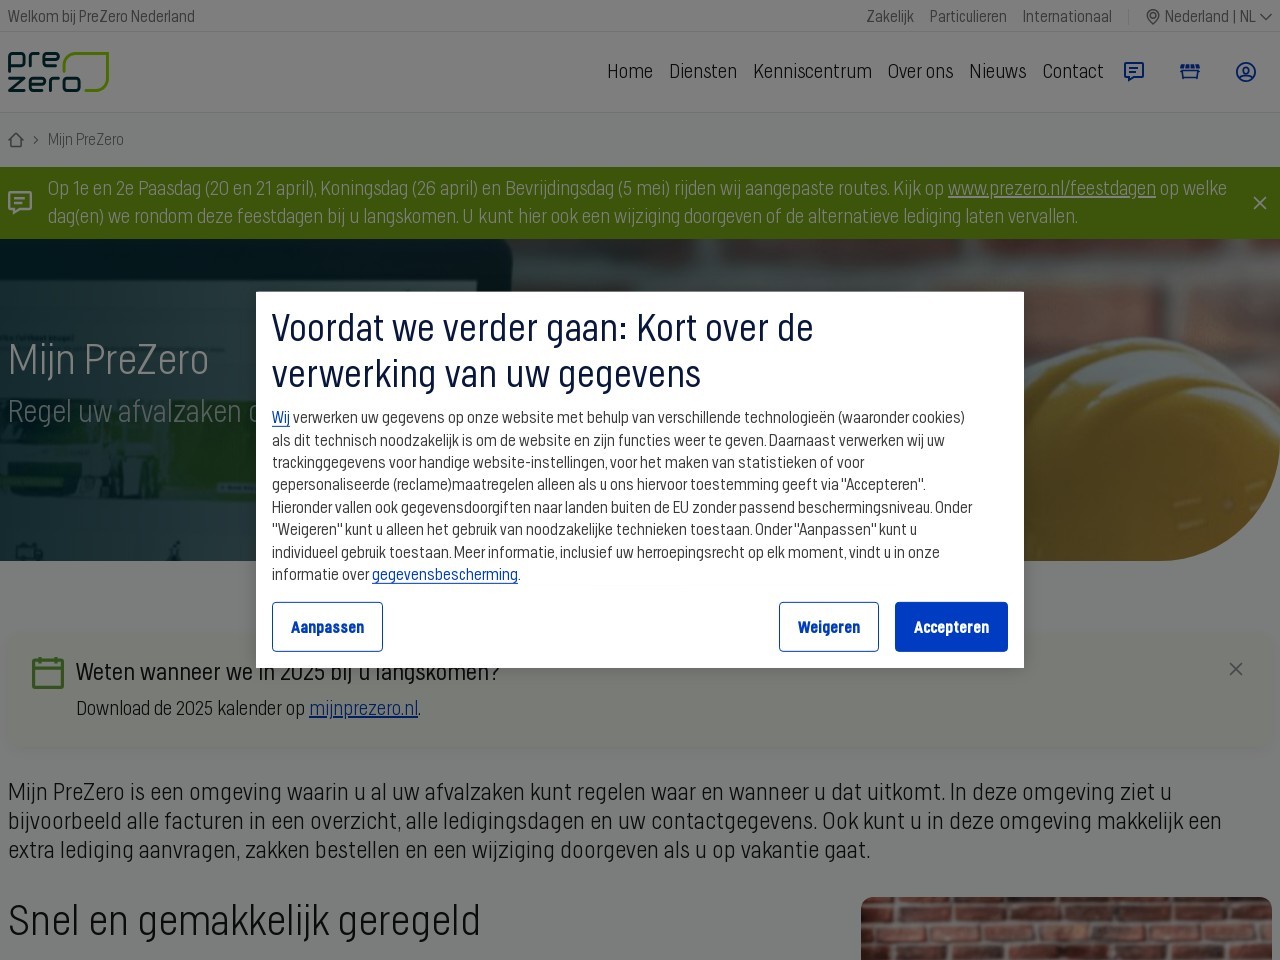Close the green holiday announcement banner
Screen dimensions: 1280x960
(1260, 203)
